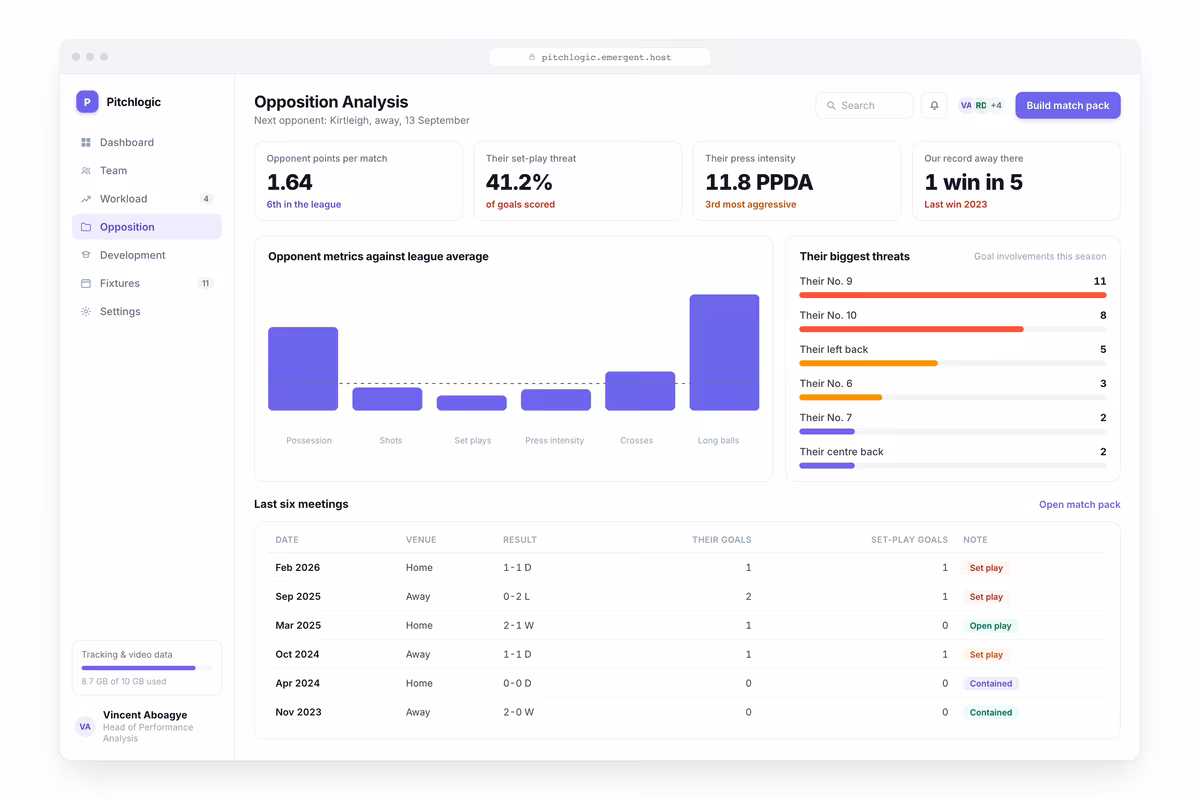Click the Their press intensity card
This screenshot has height=800, width=1200.
797,181
